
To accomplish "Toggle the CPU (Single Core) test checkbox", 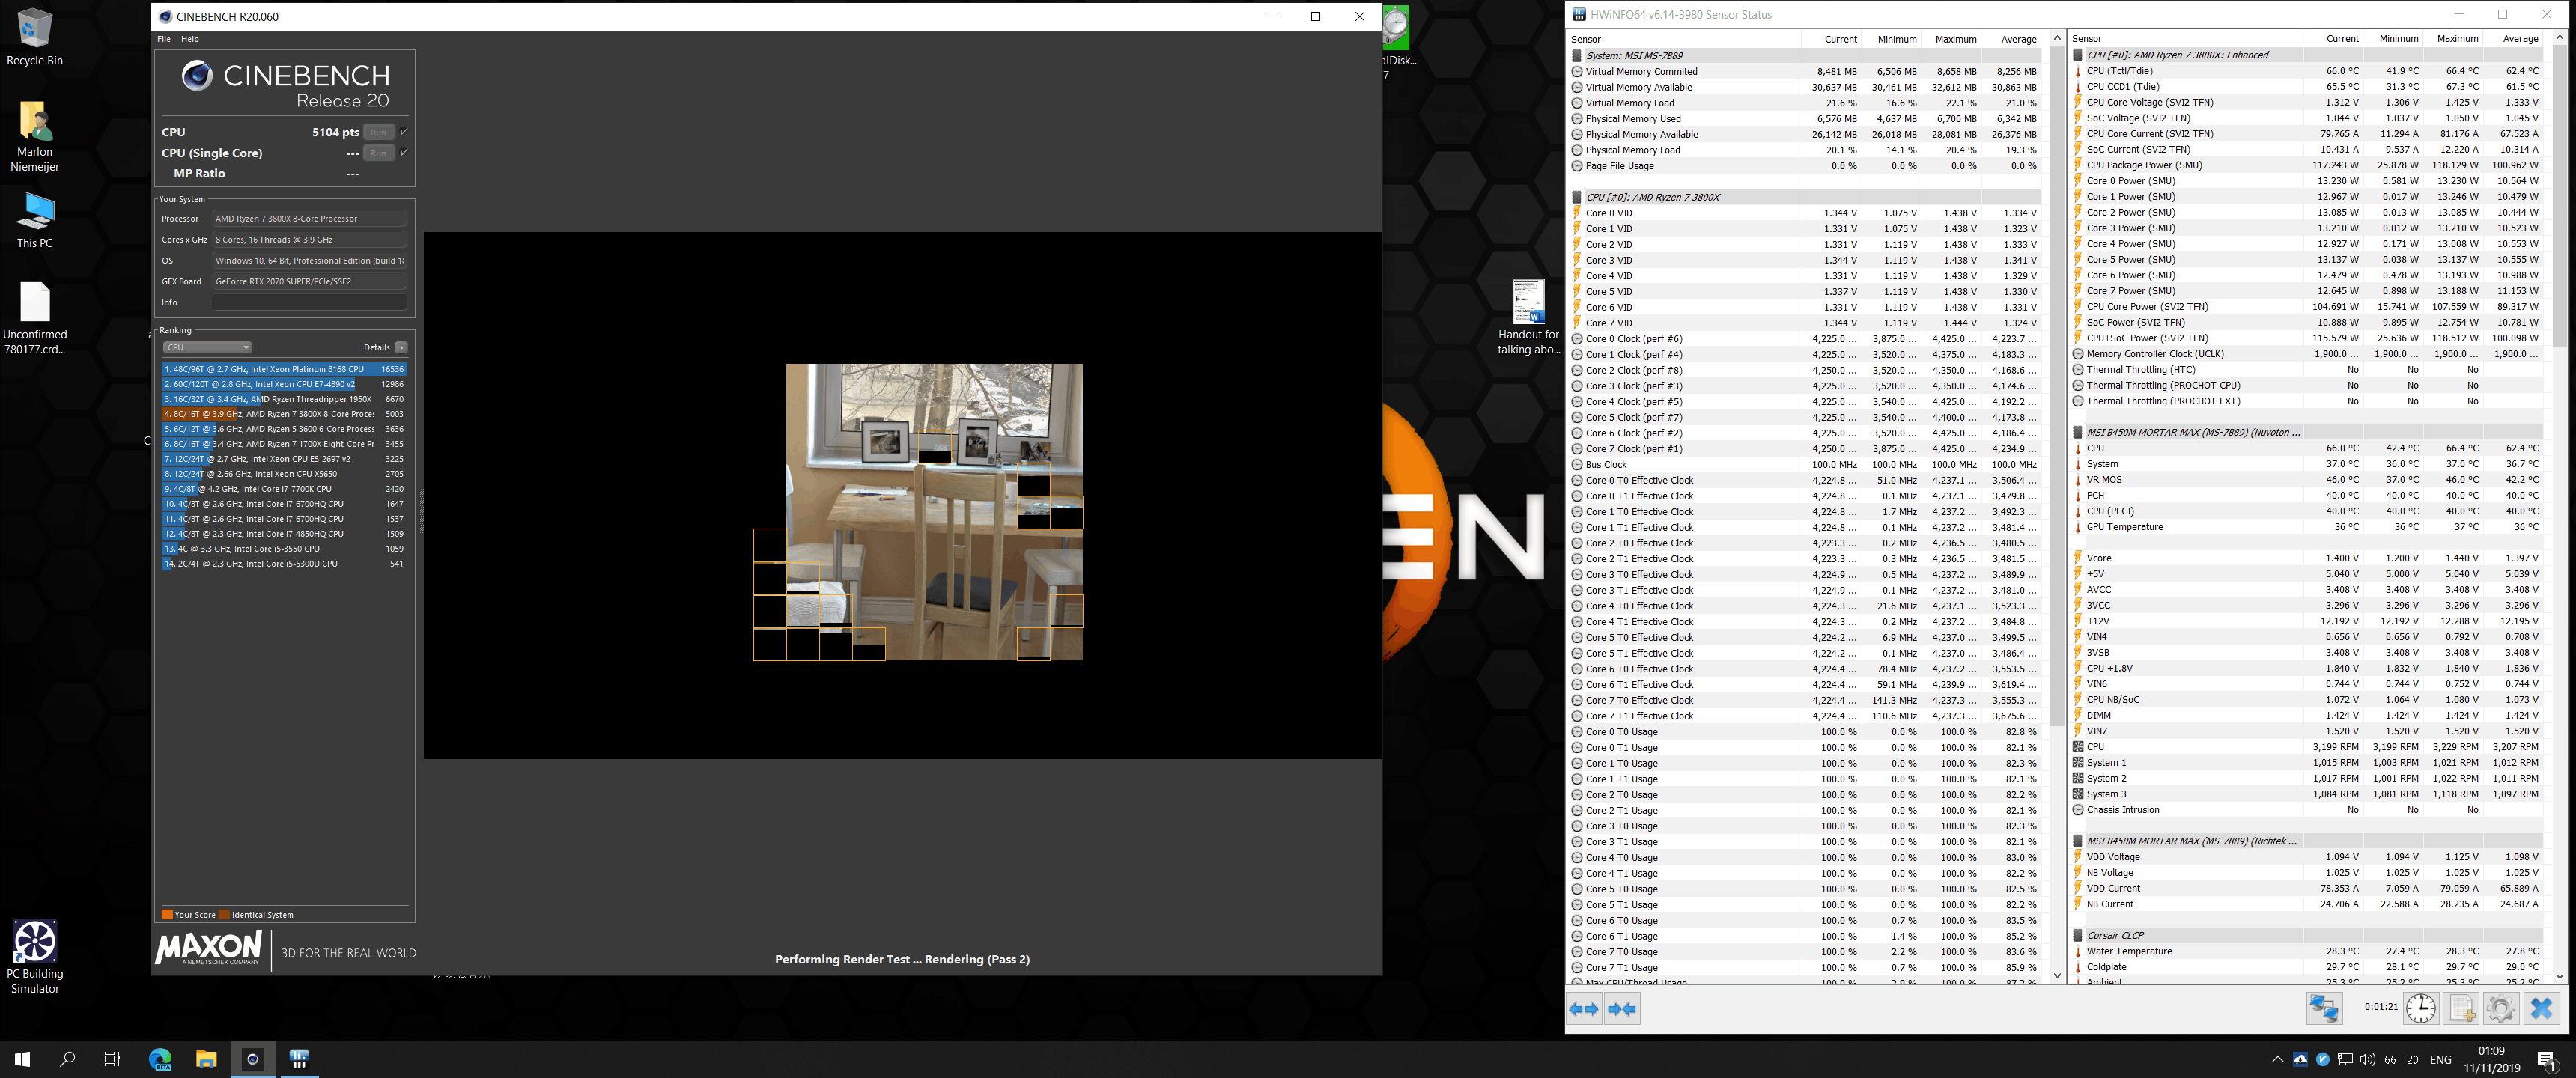I will point(404,153).
